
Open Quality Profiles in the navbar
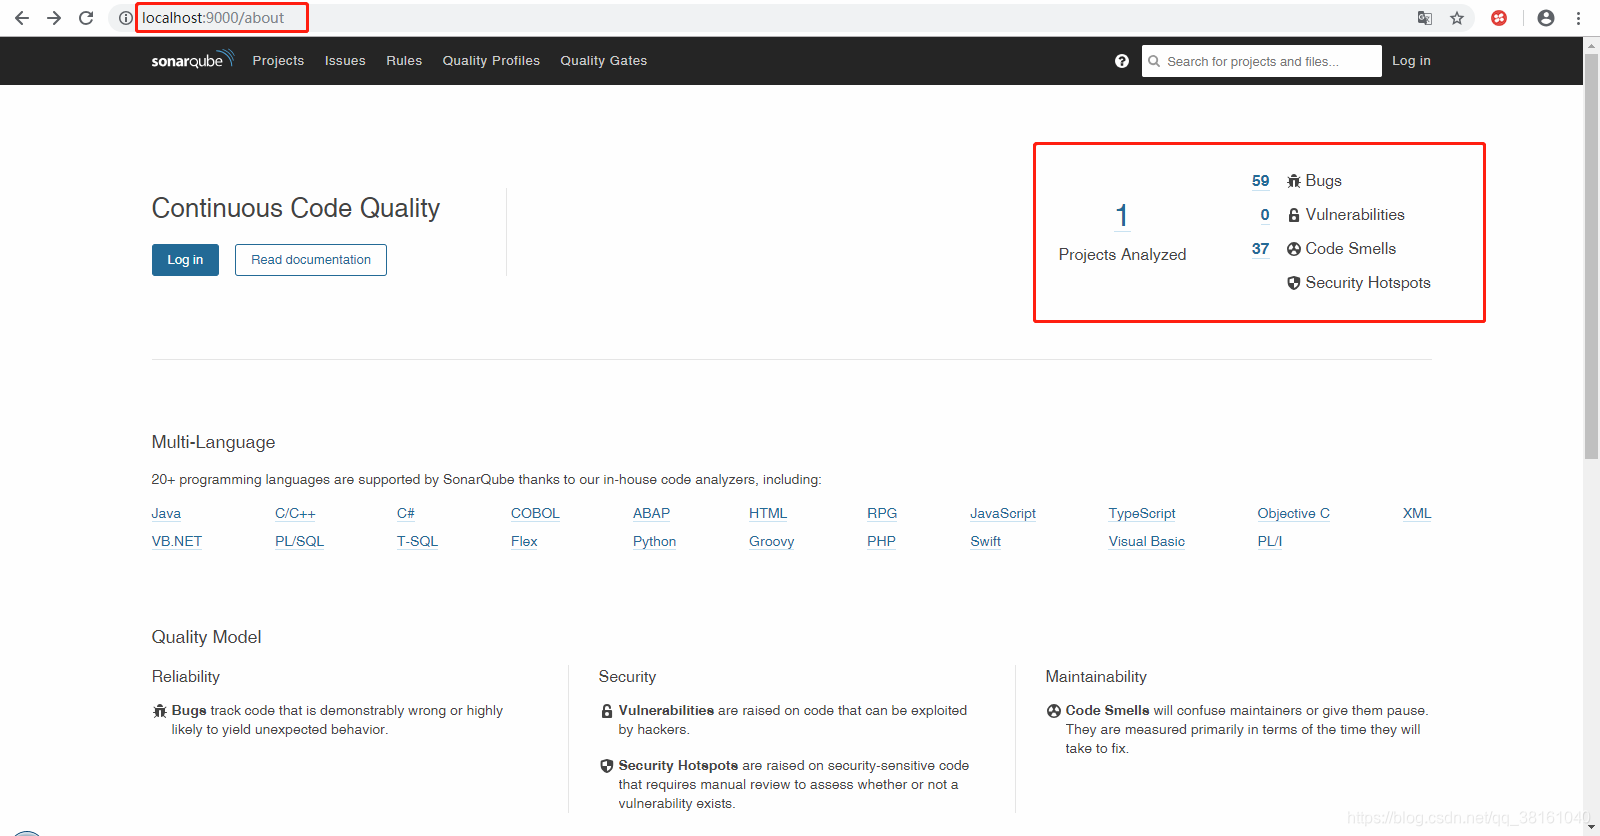point(491,61)
